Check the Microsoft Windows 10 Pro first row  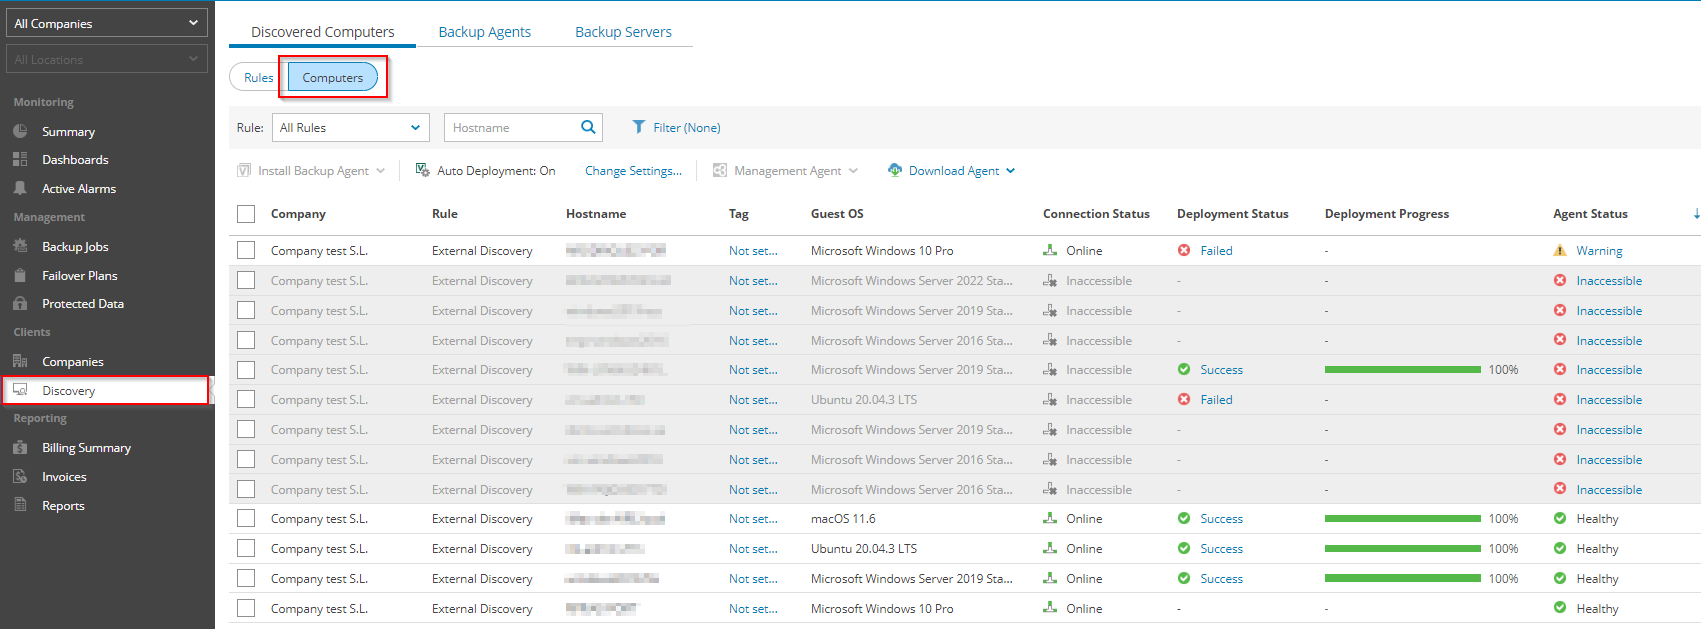[246, 251]
